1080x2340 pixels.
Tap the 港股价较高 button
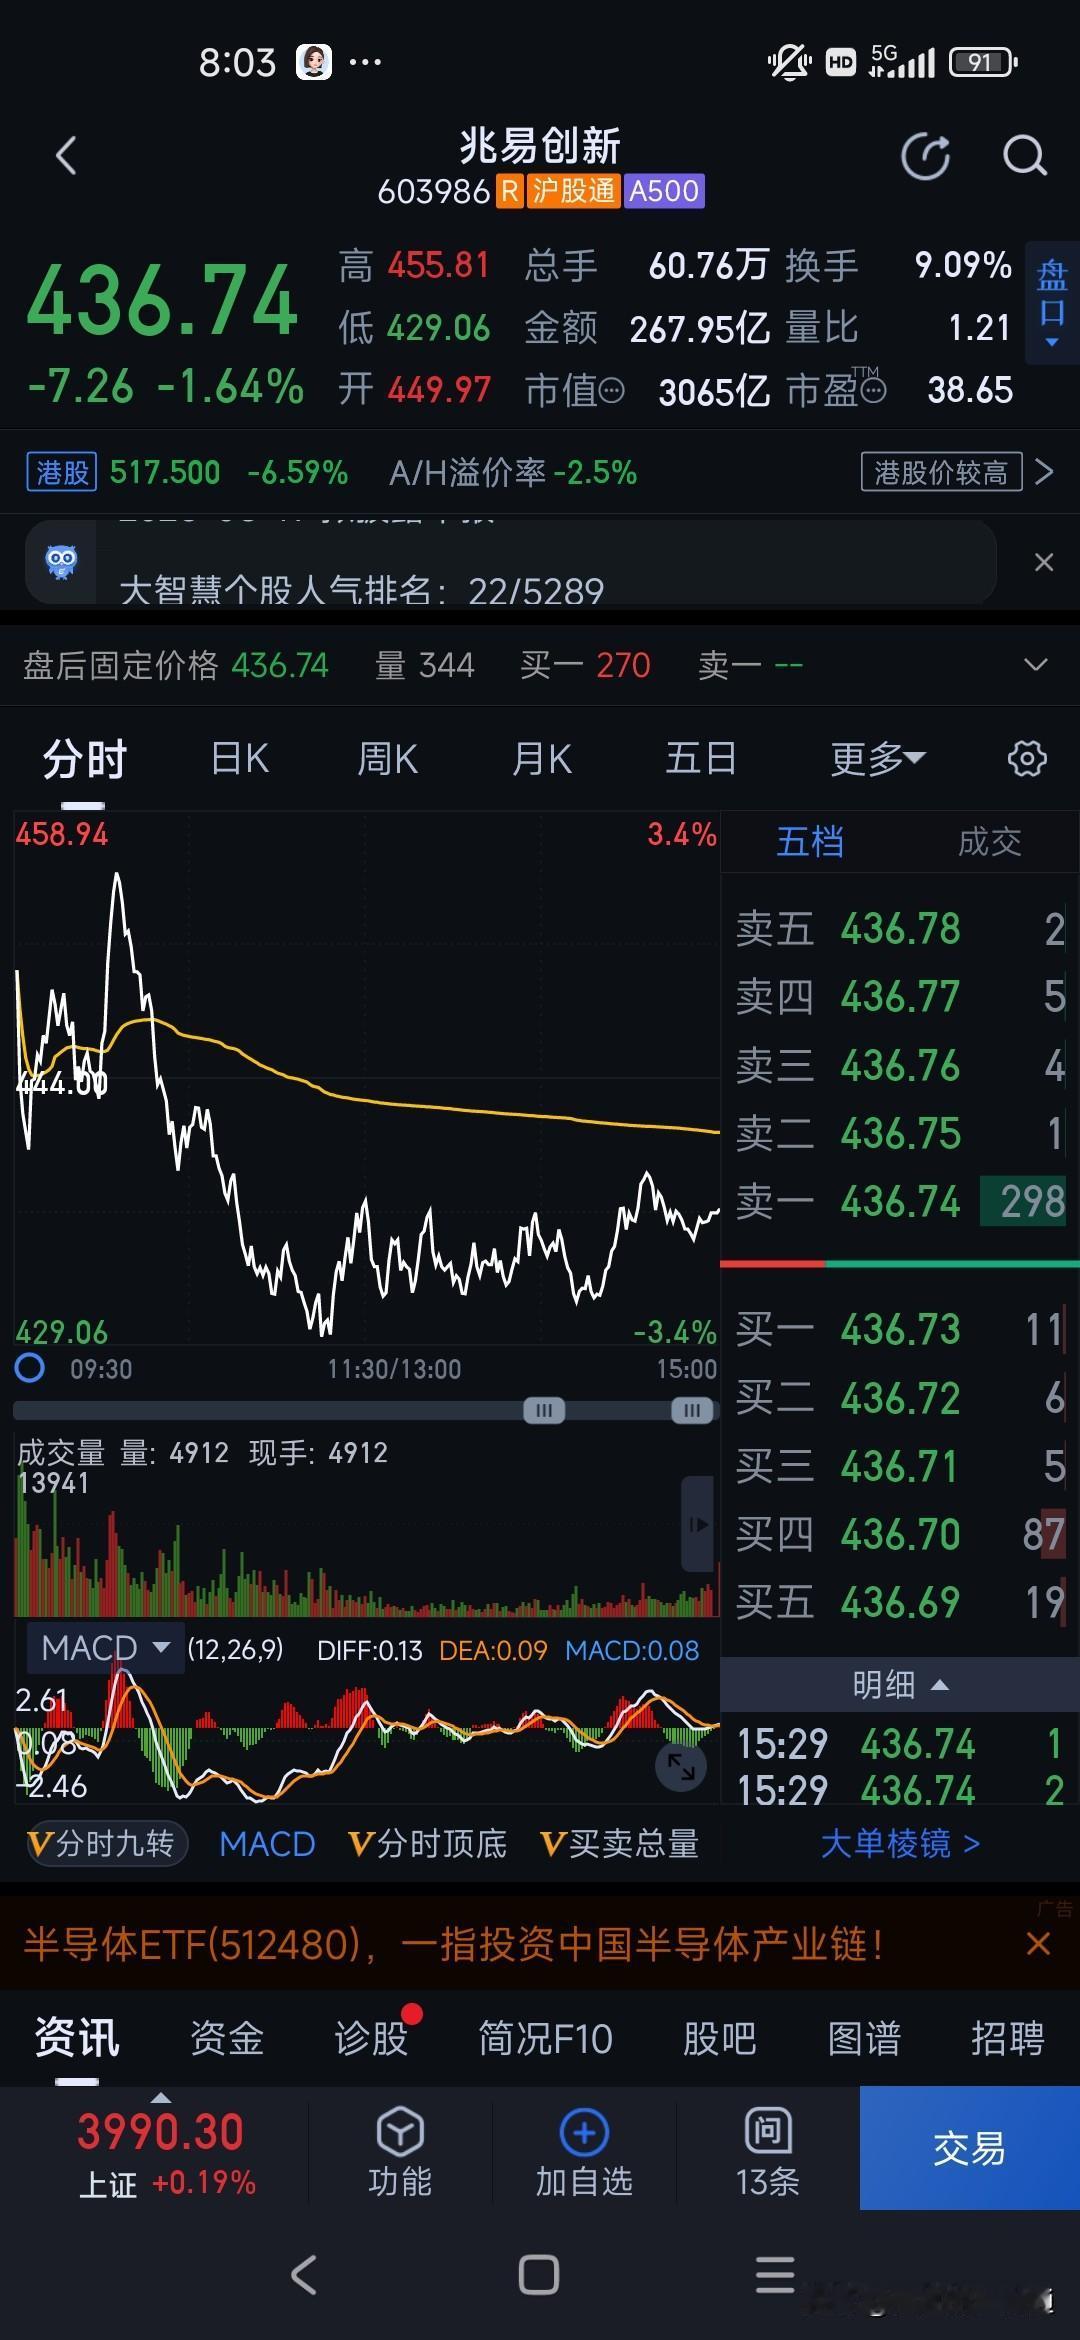coord(941,472)
